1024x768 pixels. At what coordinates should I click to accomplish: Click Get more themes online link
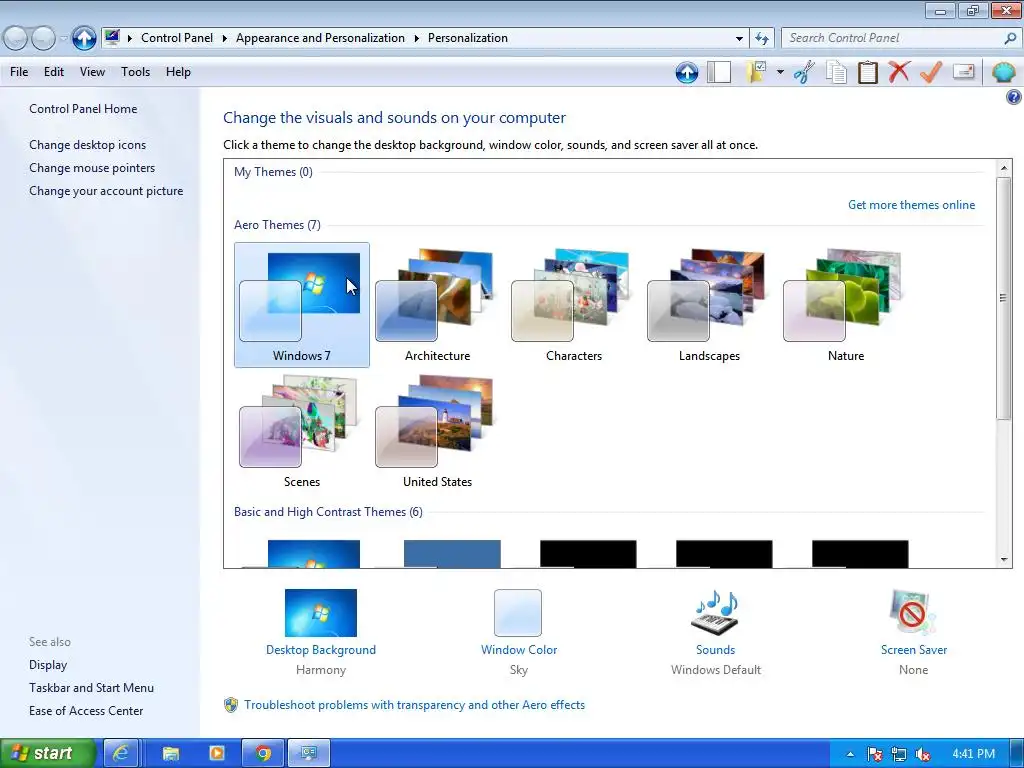point(911,205)
